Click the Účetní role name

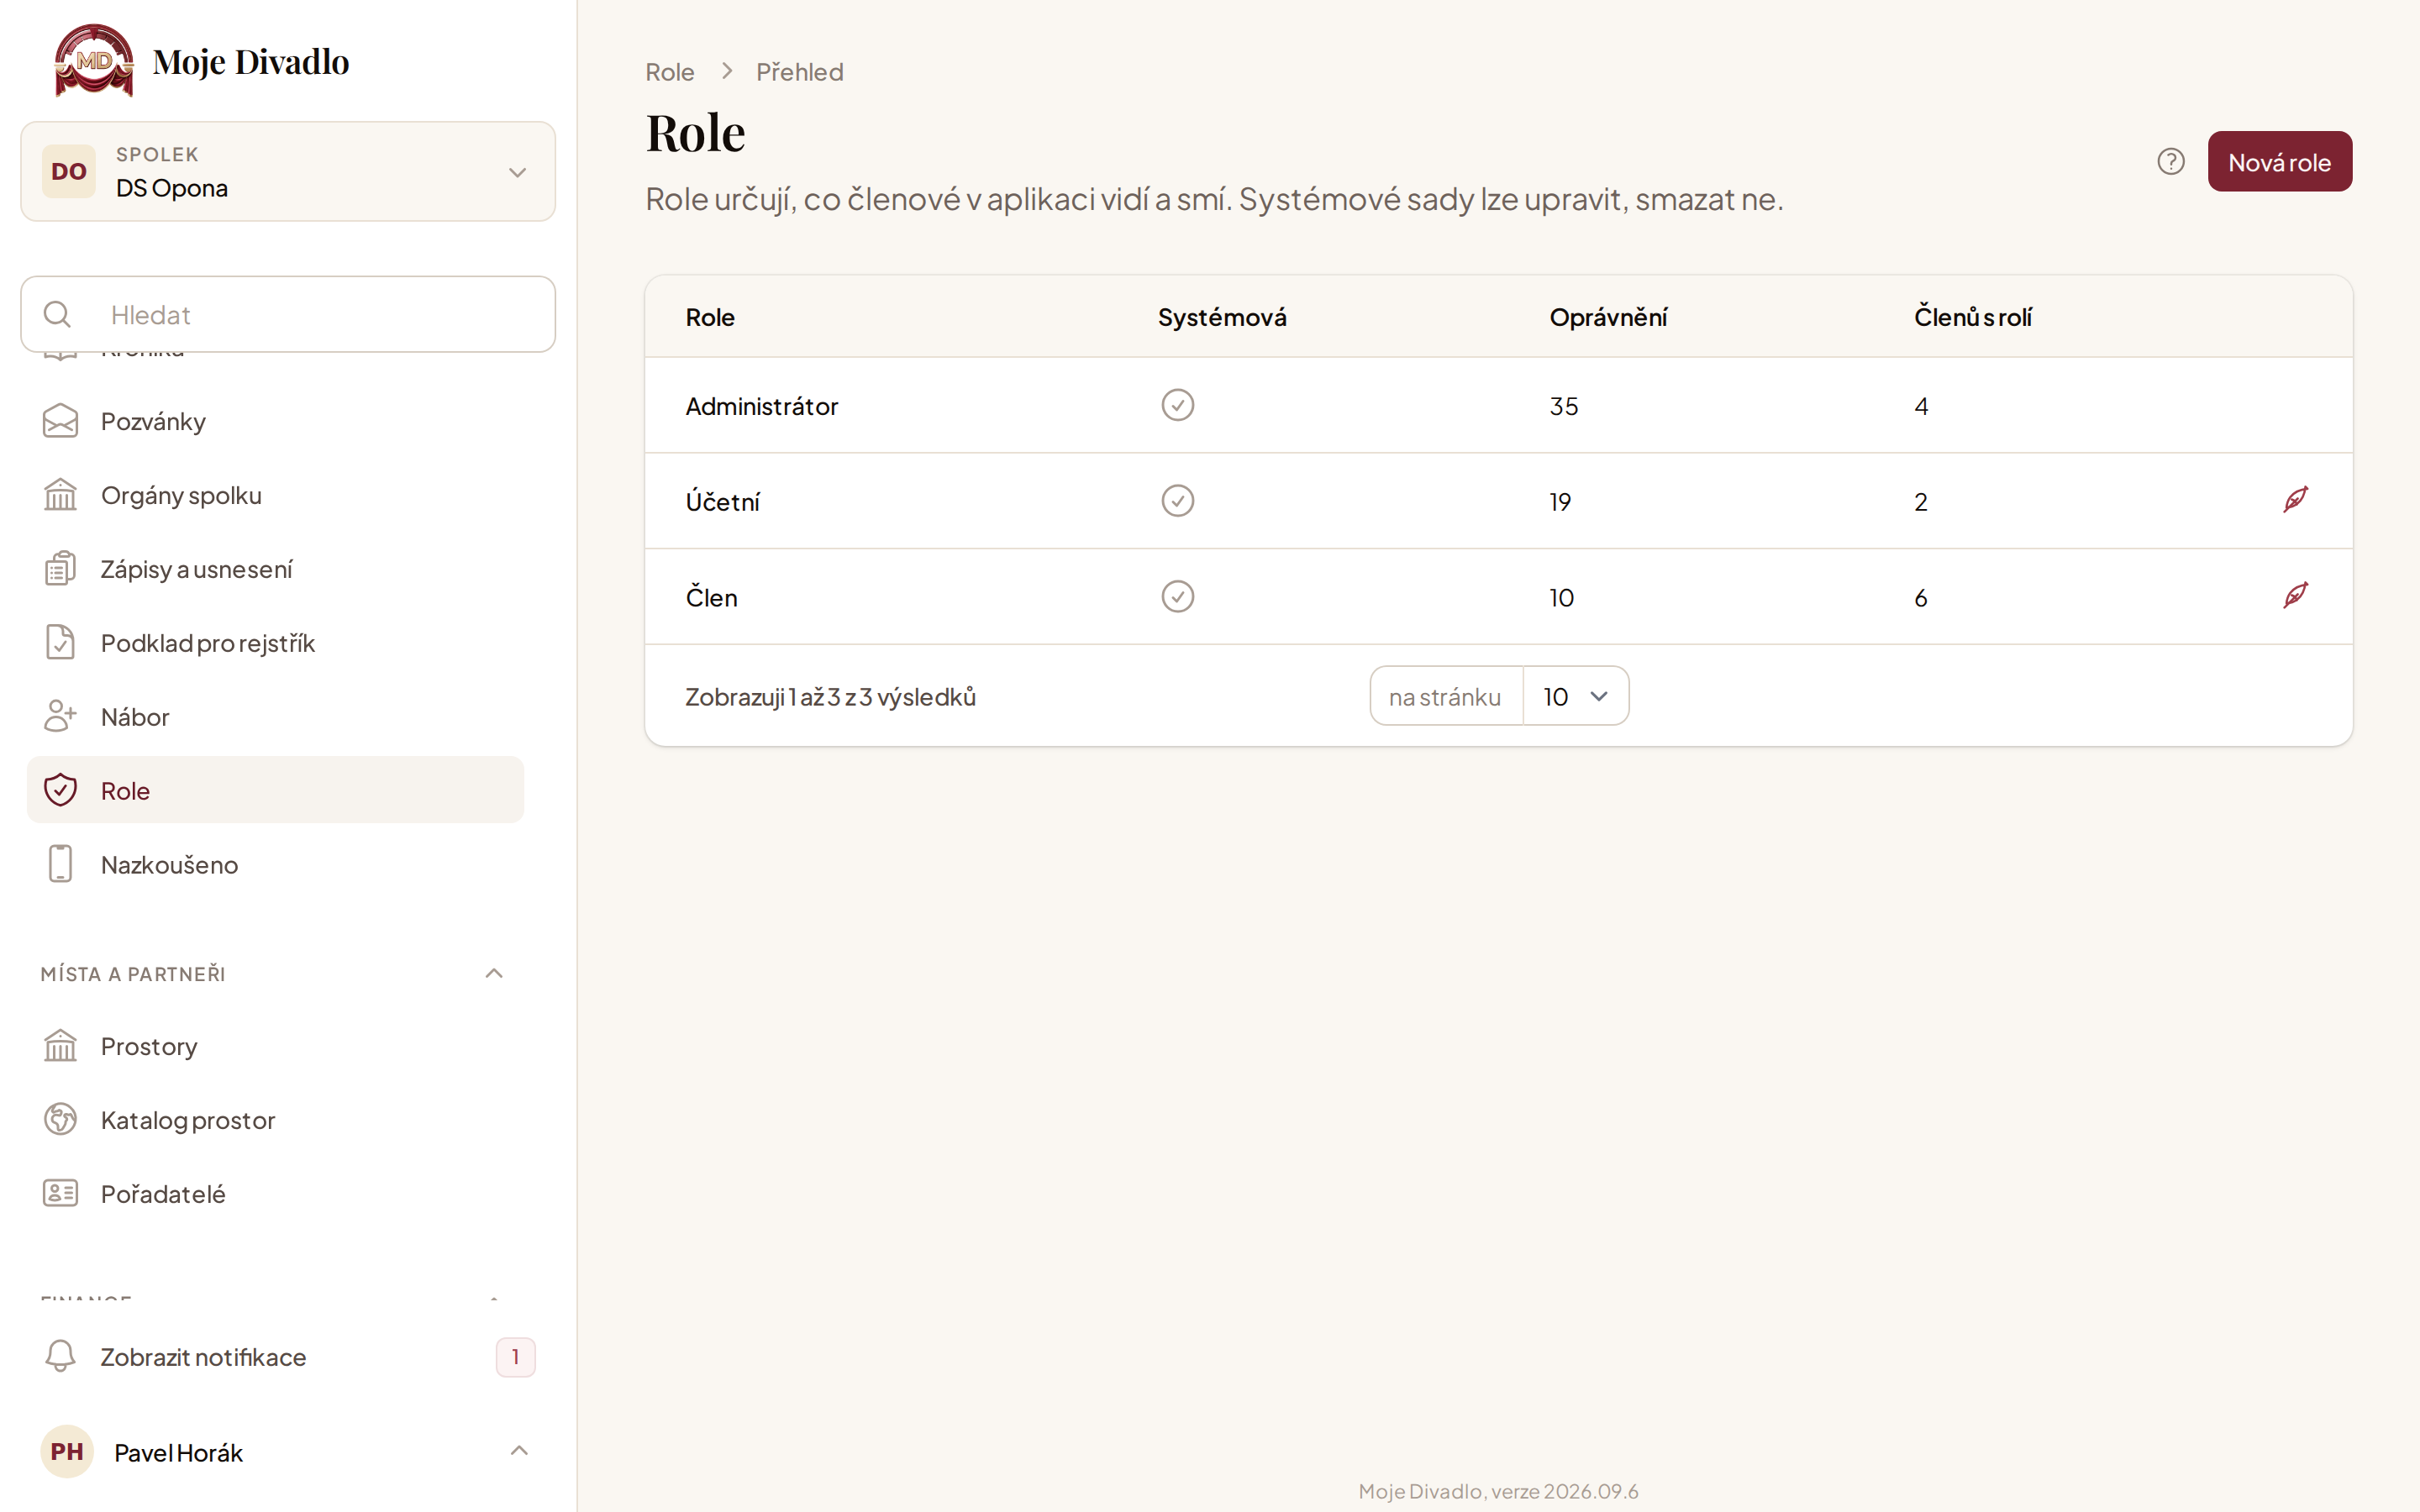(x=722, y=501)
